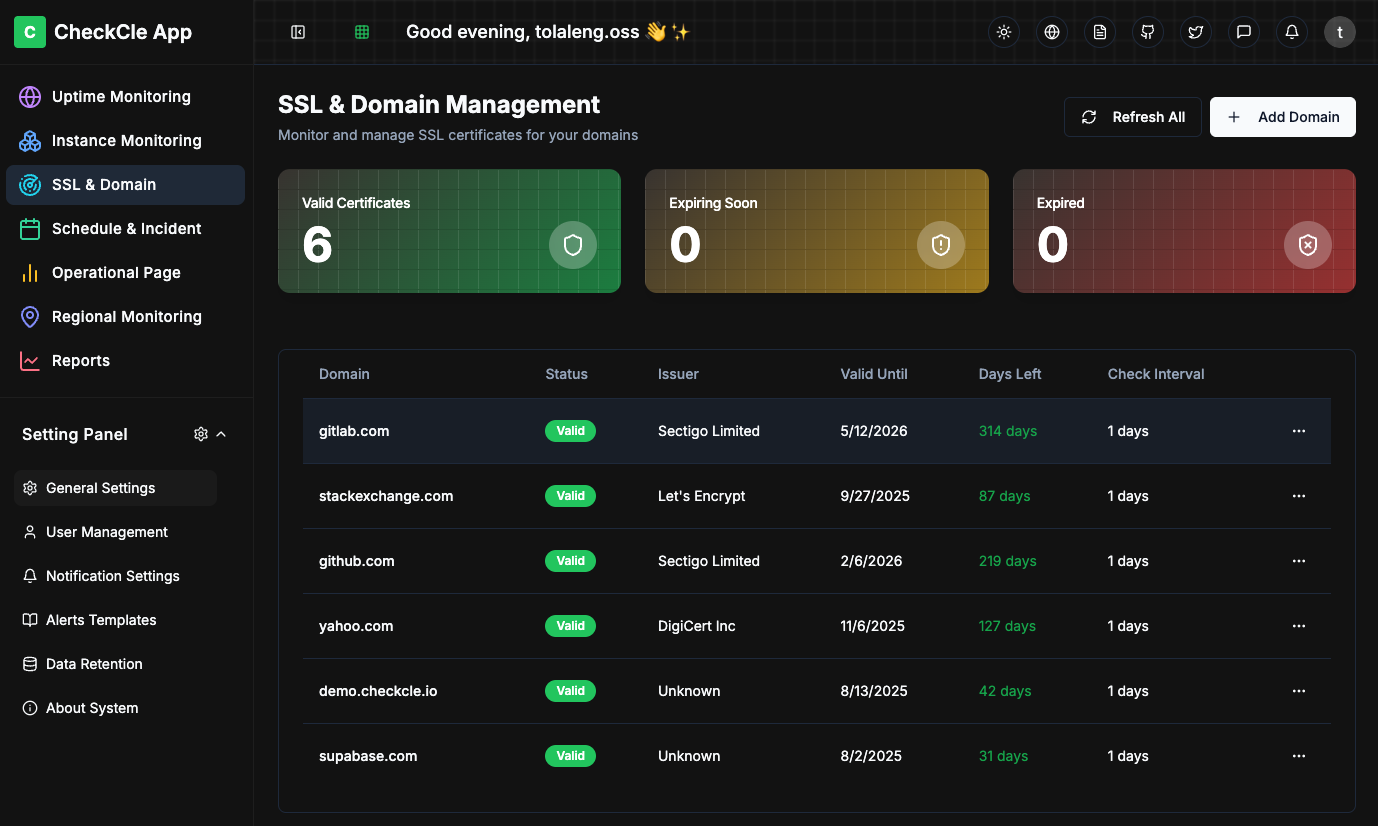
Task: Open the feedback chat icon
Action: 1243,31
